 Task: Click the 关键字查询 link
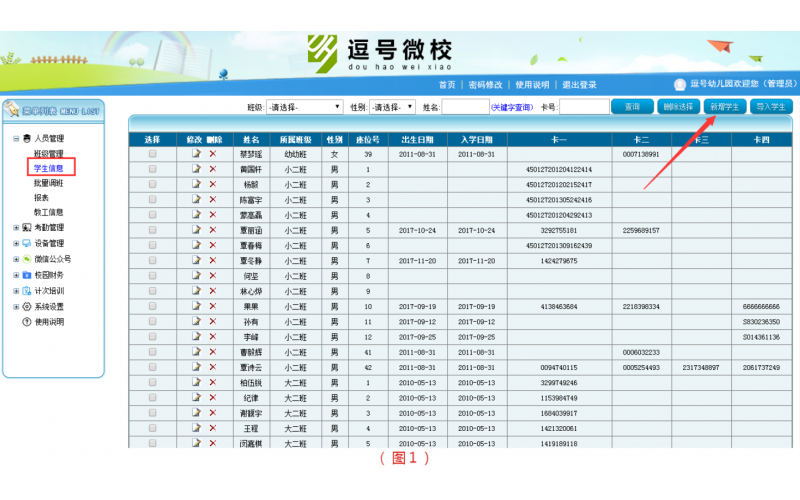(512, 107)
